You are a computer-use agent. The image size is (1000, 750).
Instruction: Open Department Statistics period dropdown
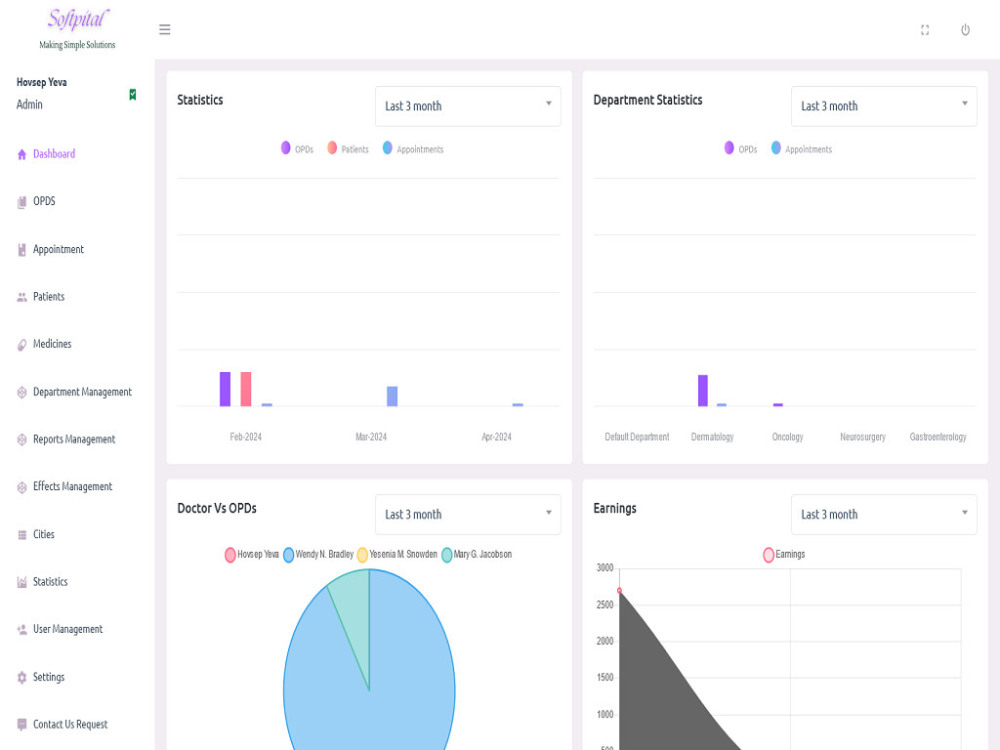tap(884, 106)
